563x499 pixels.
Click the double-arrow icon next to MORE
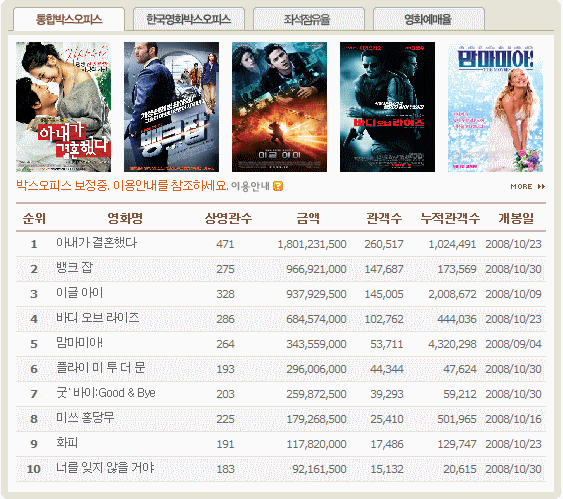tap(541, 187)
